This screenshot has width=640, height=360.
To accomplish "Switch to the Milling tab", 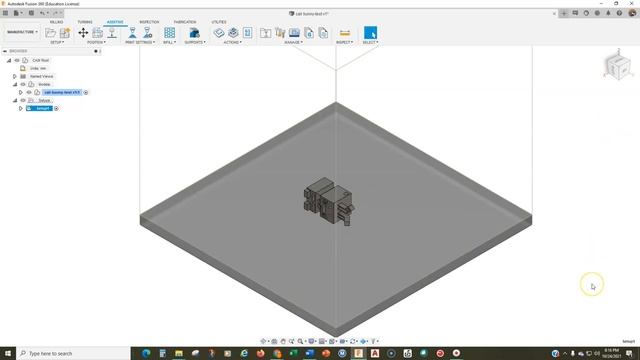I will point(56,22).
